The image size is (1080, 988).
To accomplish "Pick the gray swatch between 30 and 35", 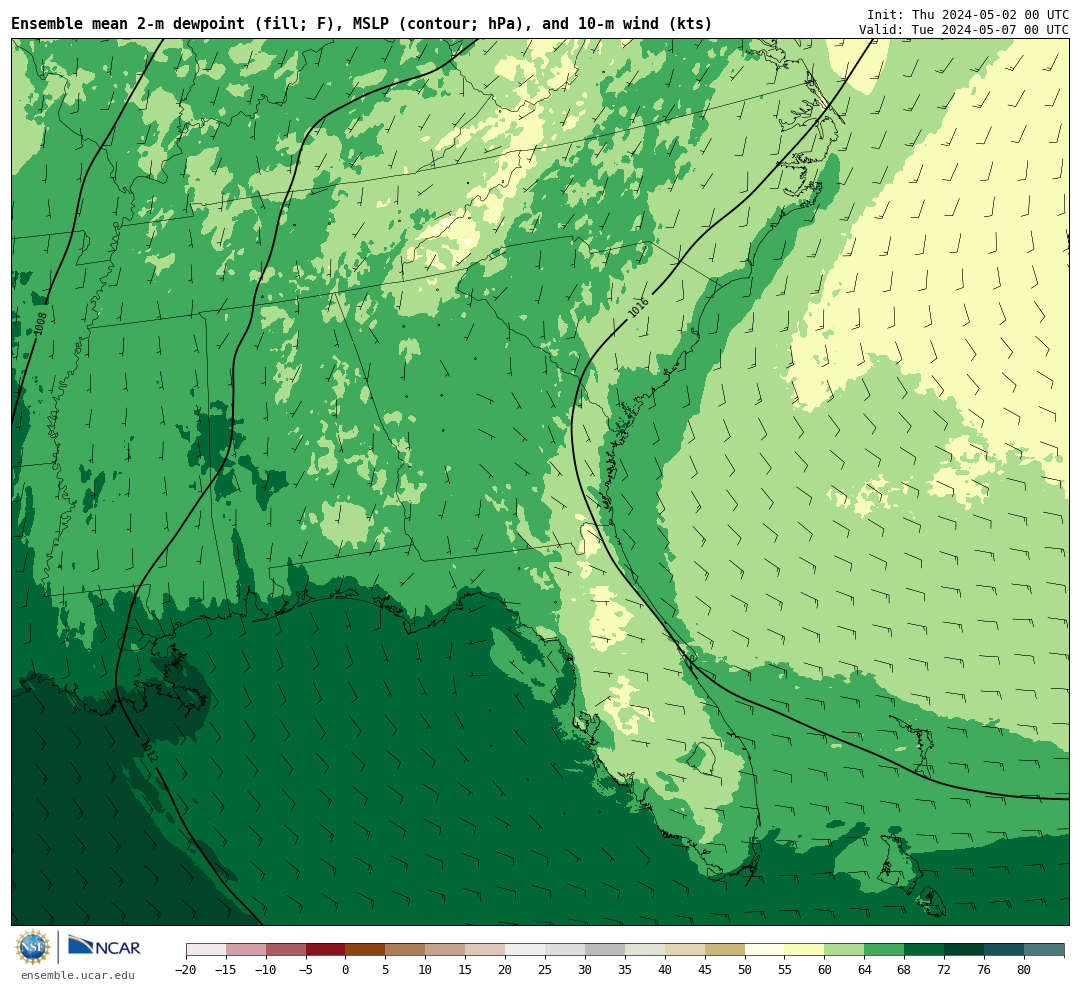I will point(605,950).
